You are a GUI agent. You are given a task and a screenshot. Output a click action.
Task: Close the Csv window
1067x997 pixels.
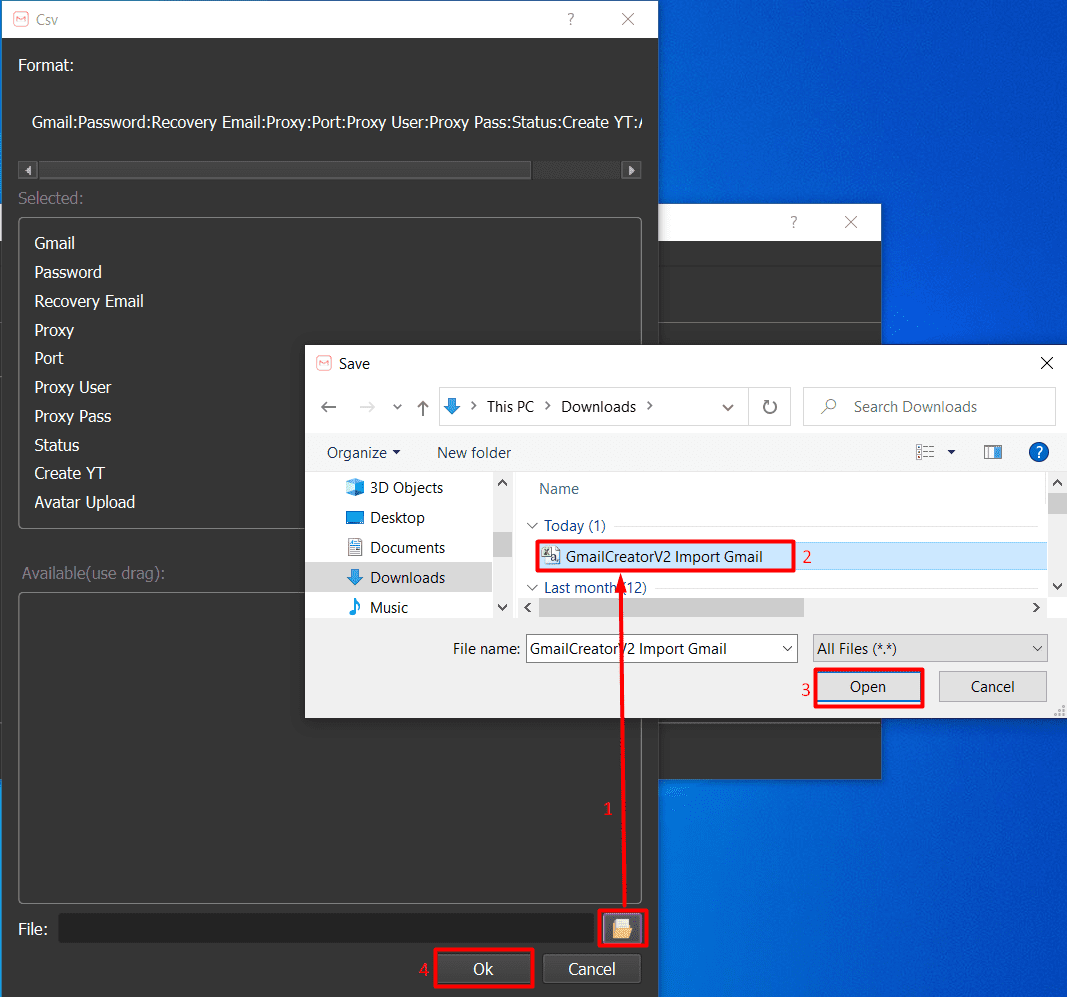click(628, 19)
